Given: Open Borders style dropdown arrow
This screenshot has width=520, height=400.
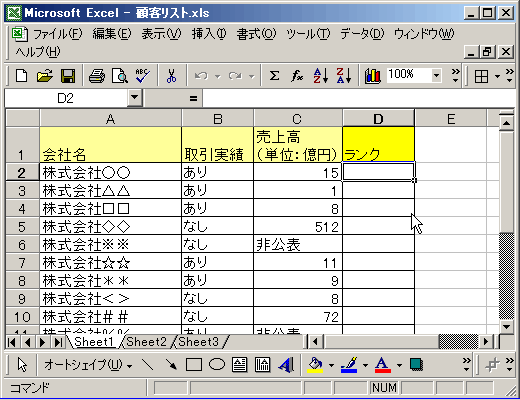Looking at the screenshot, I should (497, 76).
